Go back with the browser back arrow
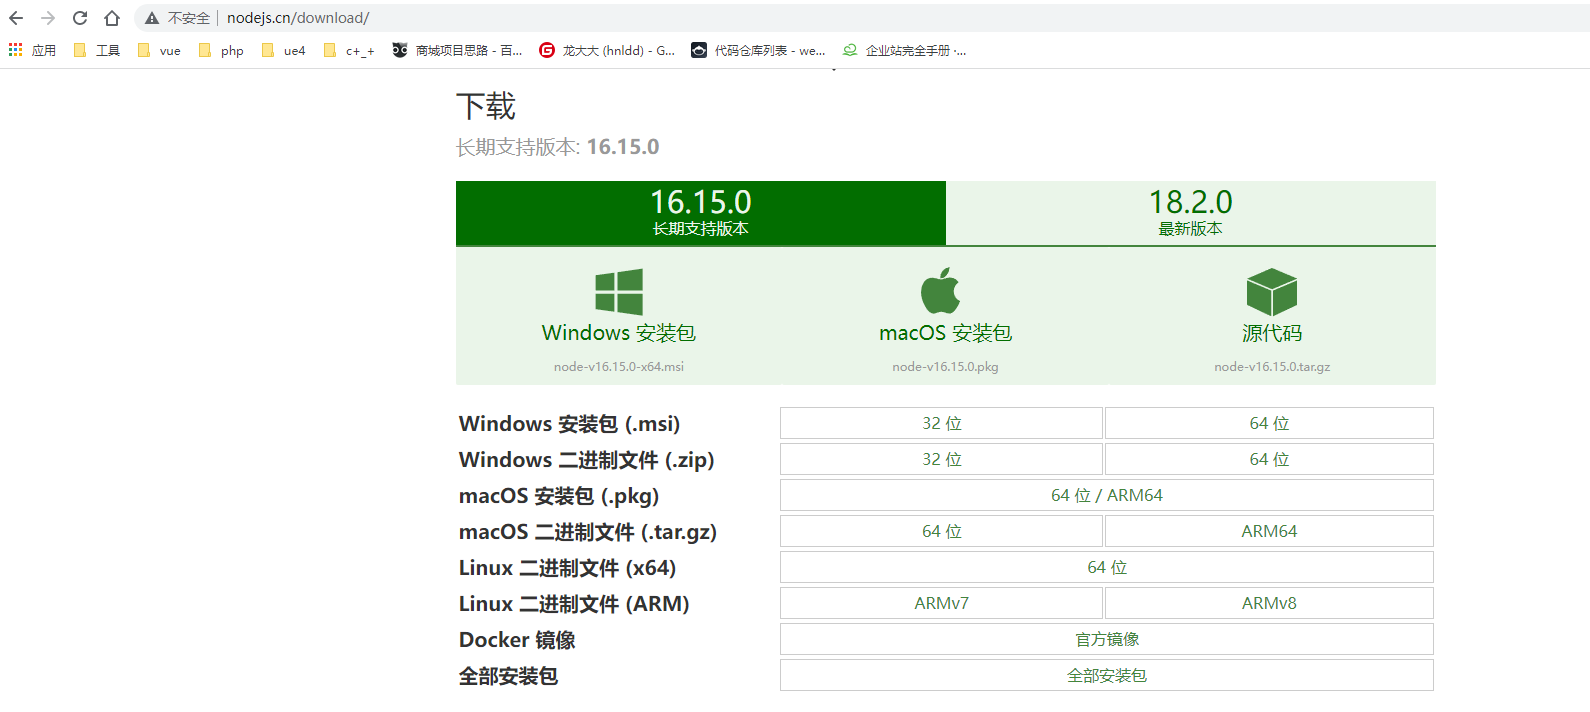1590x712 pixels. (x=16, y=18)
